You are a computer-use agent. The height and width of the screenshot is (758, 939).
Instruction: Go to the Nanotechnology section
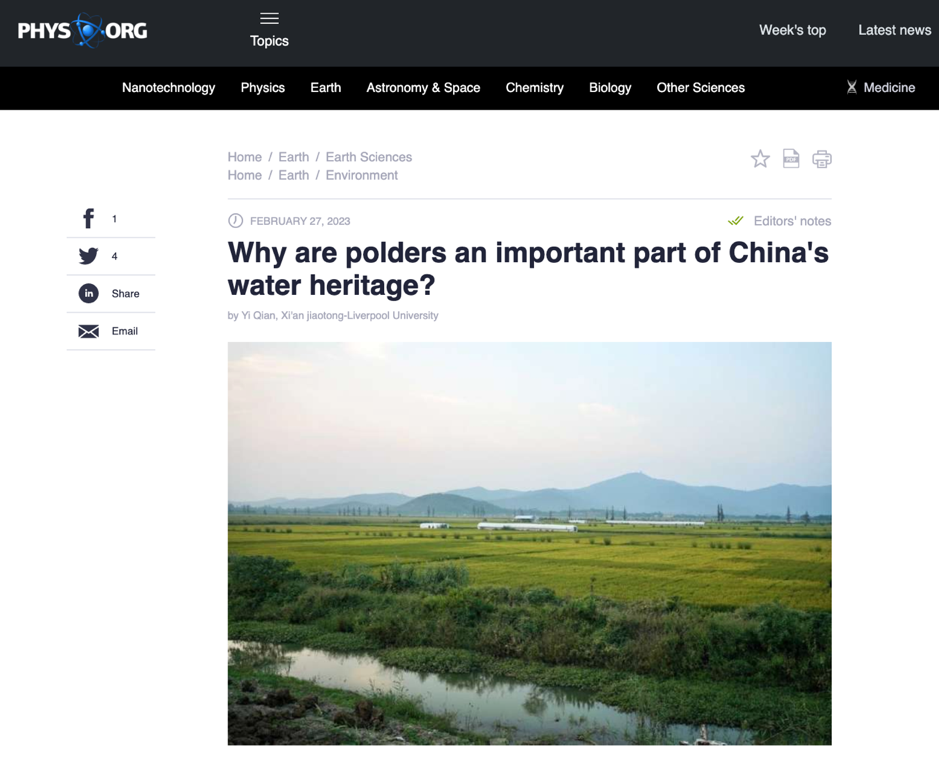click(168, 87)
